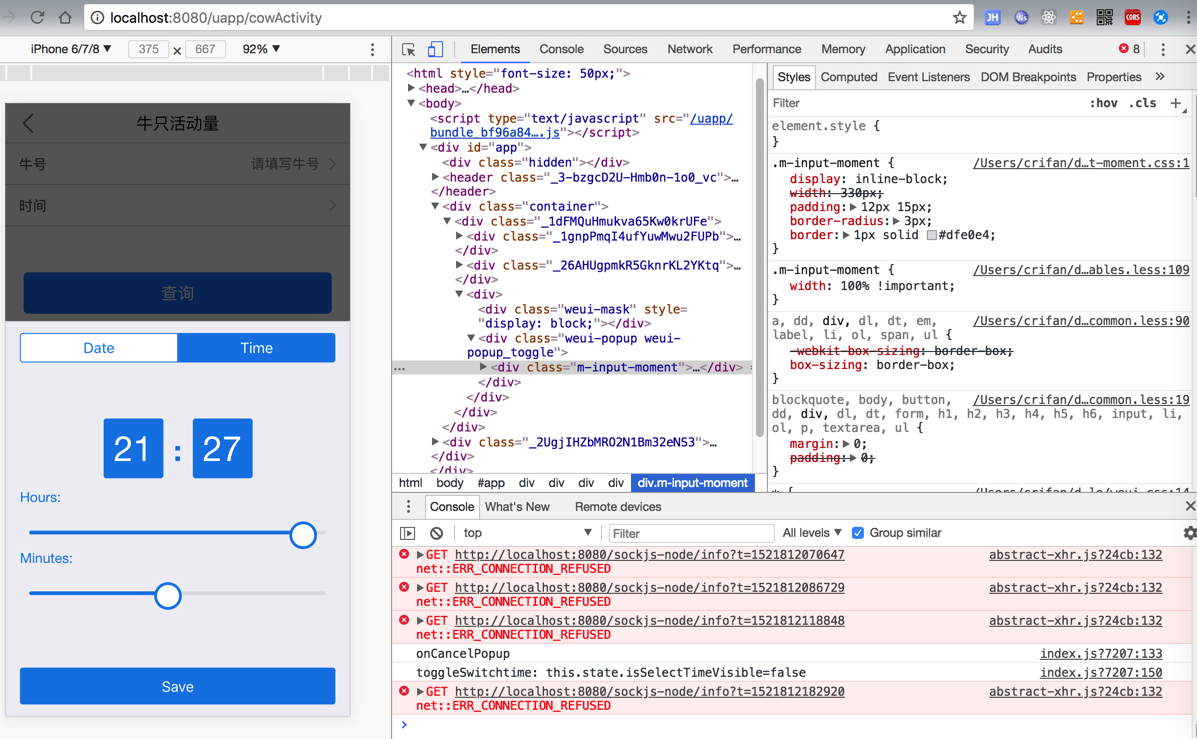This screenshot has height=739, width=1197.
Task: Click the Save button
Action: click(177, 686)
